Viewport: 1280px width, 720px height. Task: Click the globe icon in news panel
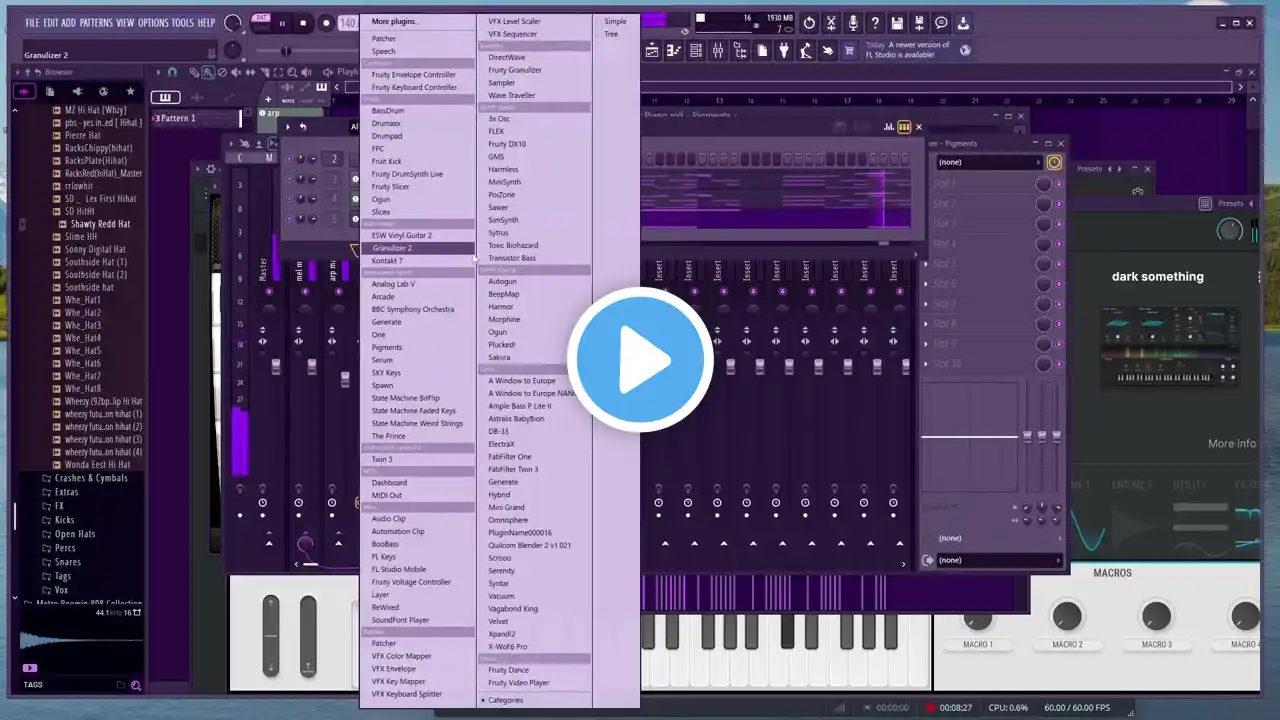965,50
